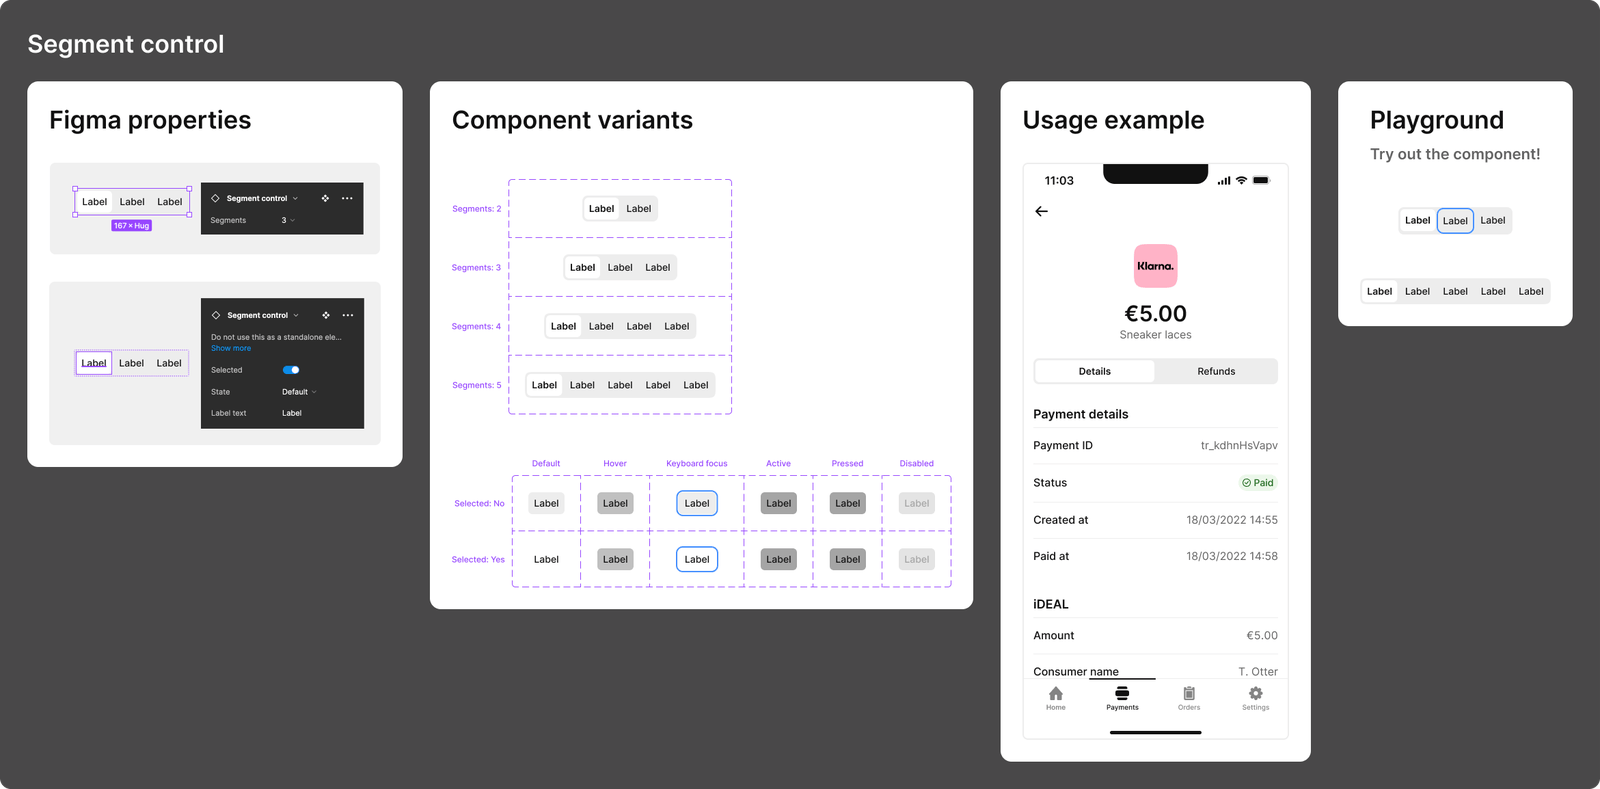Click the cellular signal icon in status bar

[1224, 181]
